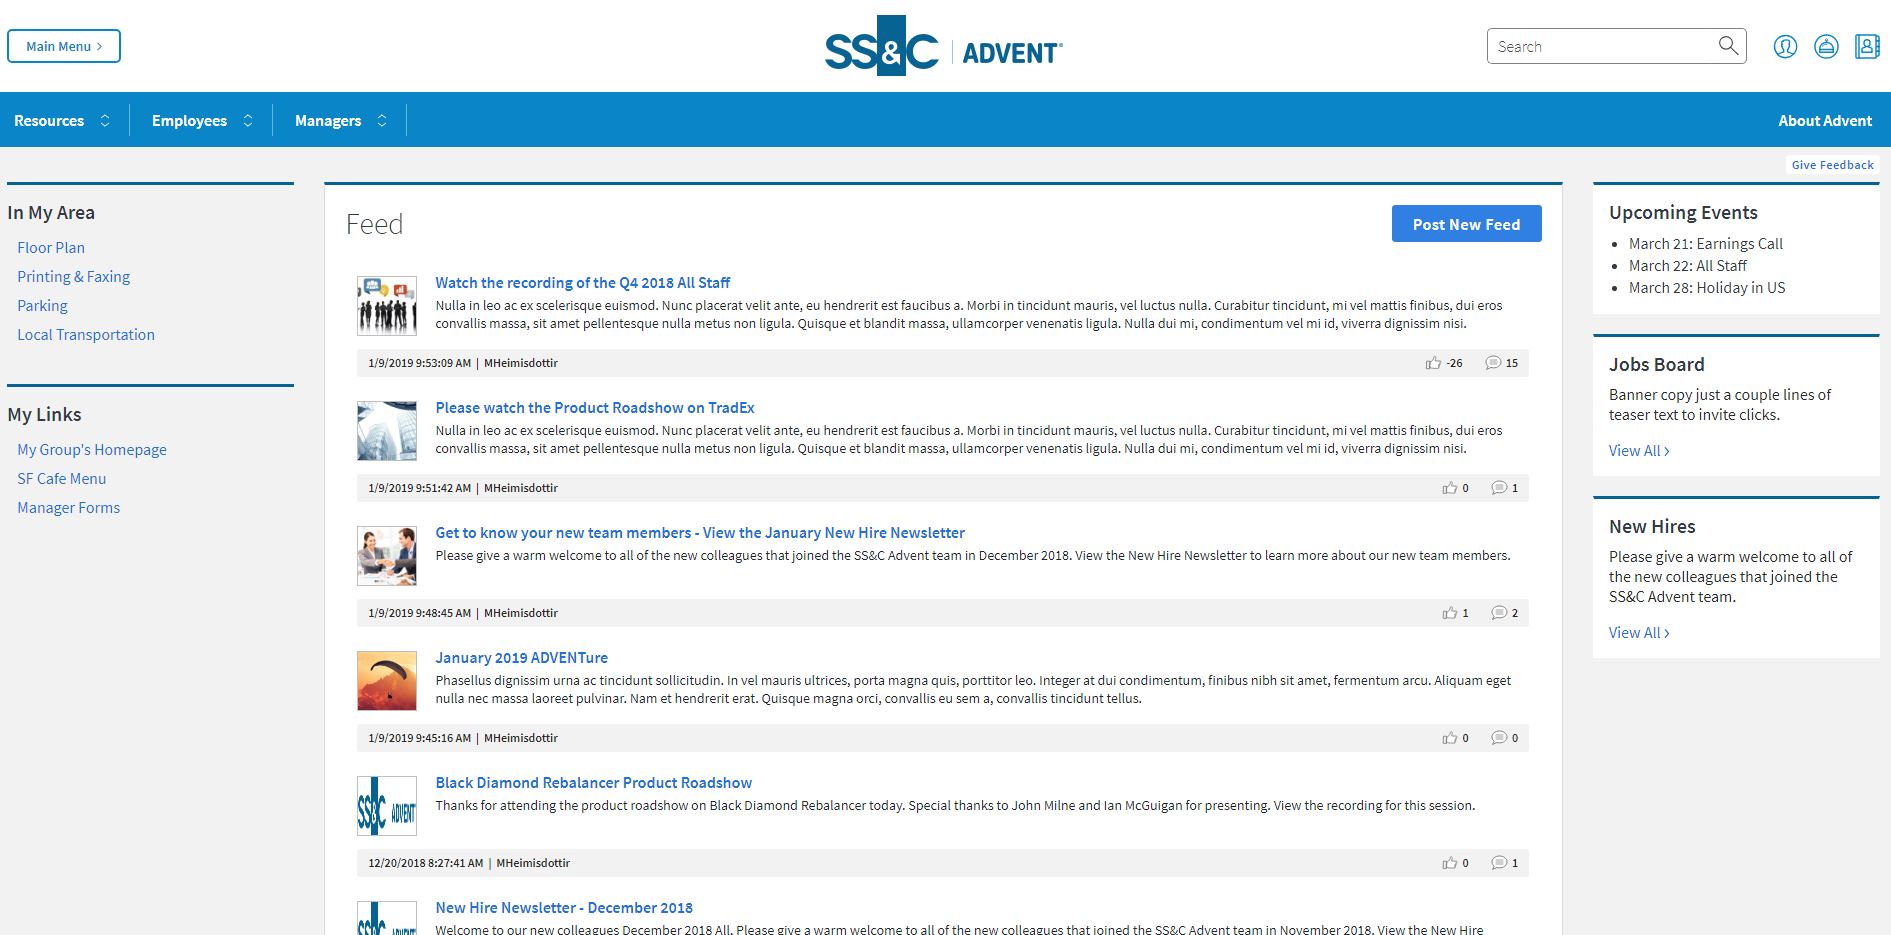Click the service bell icon
The image size is (1891, 935).
[x=1826, y=47]
